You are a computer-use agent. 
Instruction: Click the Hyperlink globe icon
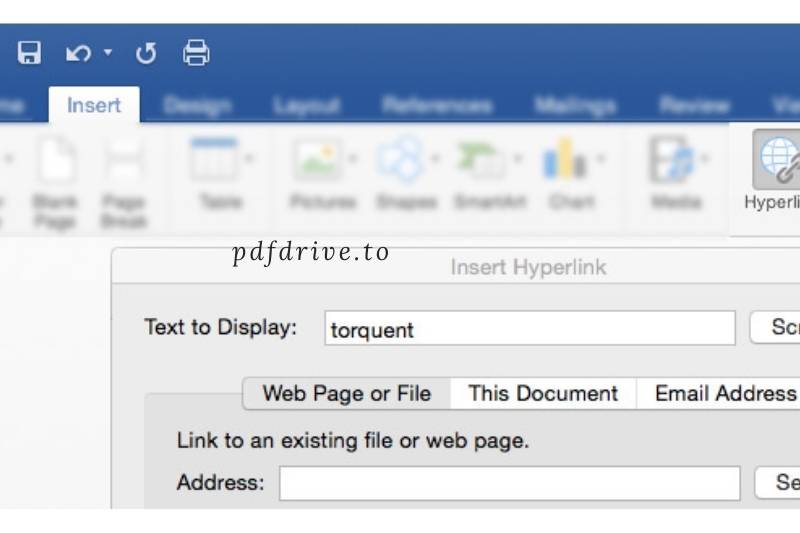[777, 160]
